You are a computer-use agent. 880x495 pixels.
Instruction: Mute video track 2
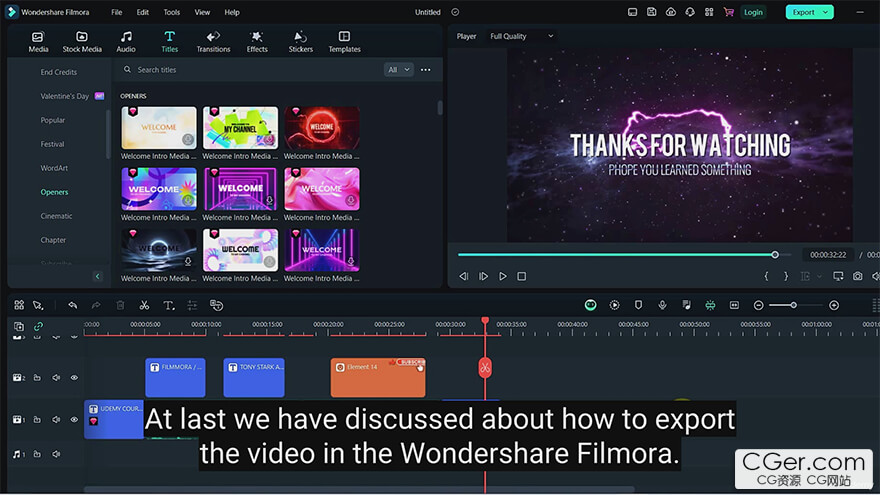point(56,378)
